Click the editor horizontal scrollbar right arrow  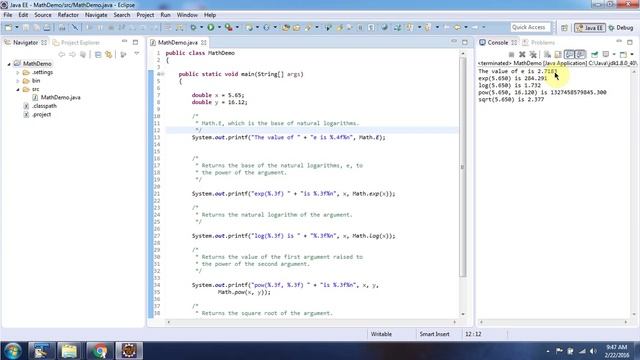coord(455,322)
